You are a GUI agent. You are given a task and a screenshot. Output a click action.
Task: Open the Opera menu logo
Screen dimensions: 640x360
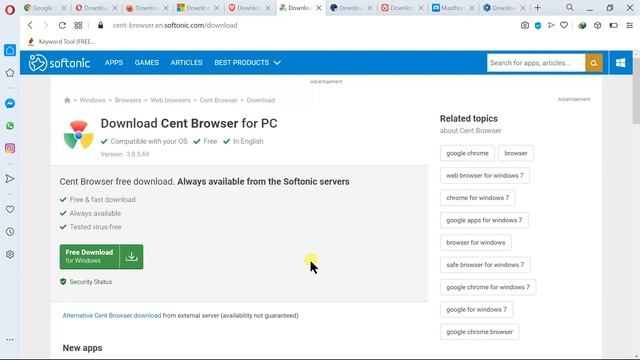(10, 9)
